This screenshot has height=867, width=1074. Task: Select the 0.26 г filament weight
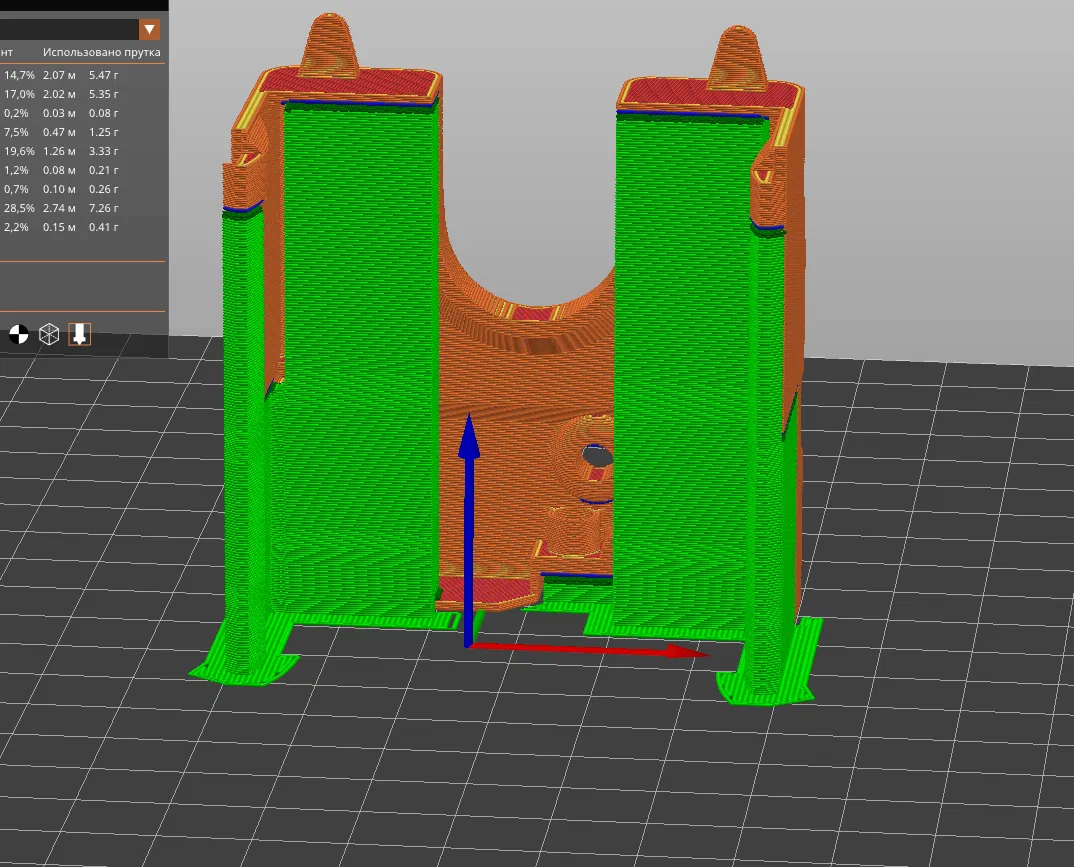(103, 189)
